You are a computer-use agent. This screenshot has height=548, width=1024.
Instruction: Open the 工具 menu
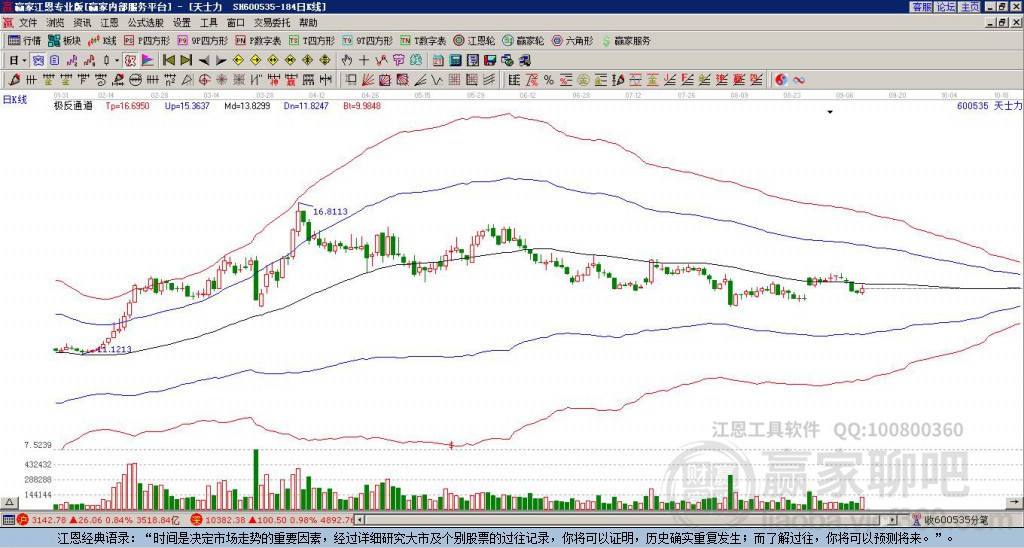208,23
